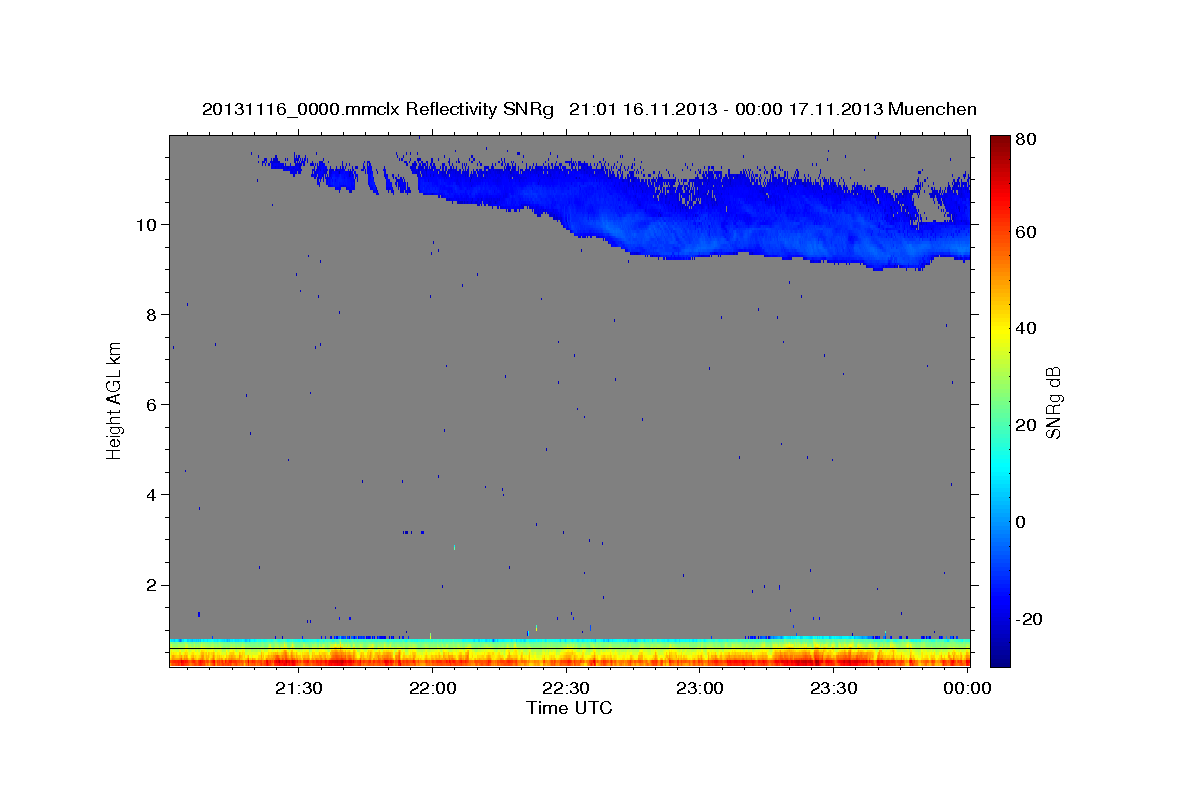The height and width of the screenshot is (800, 1200).
Task: Click the colorbar label 0
Action: point(1022,521)
